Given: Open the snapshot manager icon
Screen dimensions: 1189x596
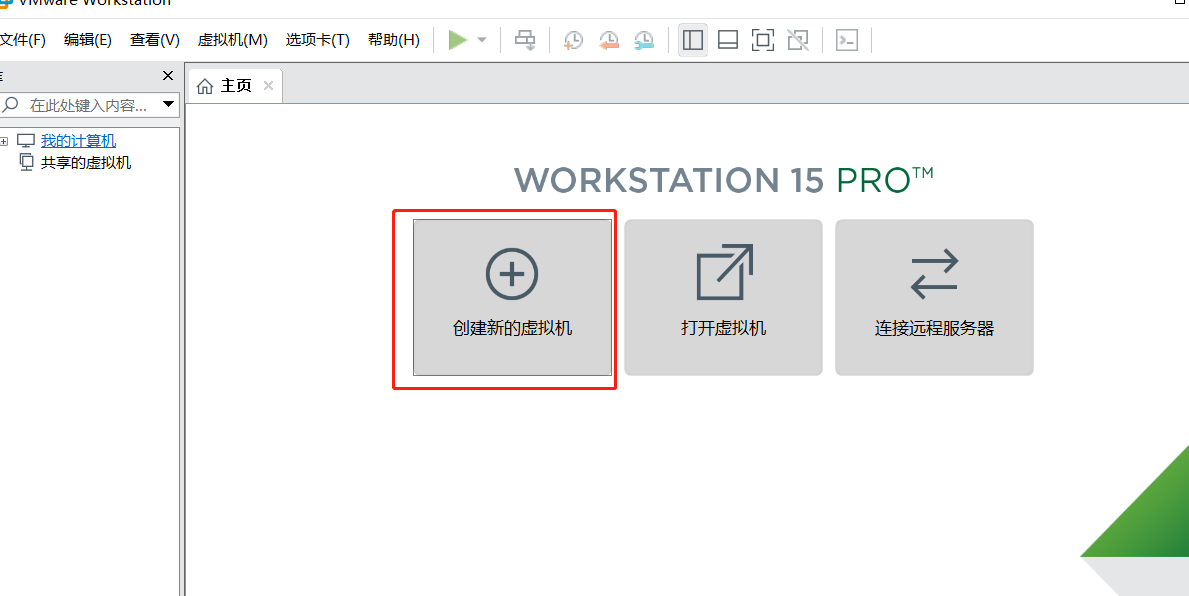Looking at the screenshot, I should point(644,40).
